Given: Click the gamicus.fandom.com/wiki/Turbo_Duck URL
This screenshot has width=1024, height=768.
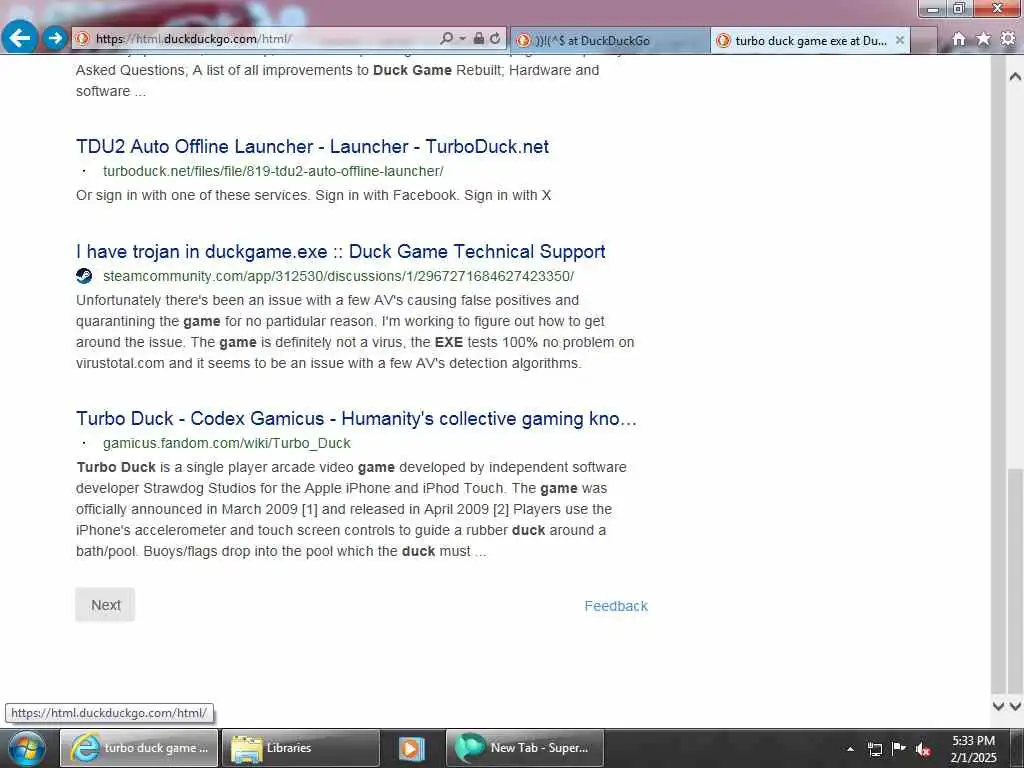Looking at the screenshot, I should coord(227,443).
